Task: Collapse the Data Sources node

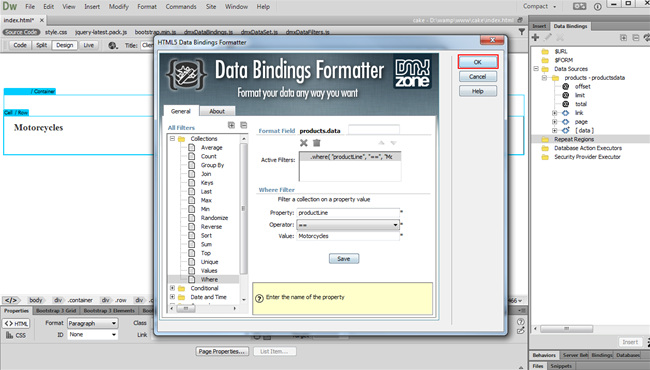Action: click(x=536, y=69)
